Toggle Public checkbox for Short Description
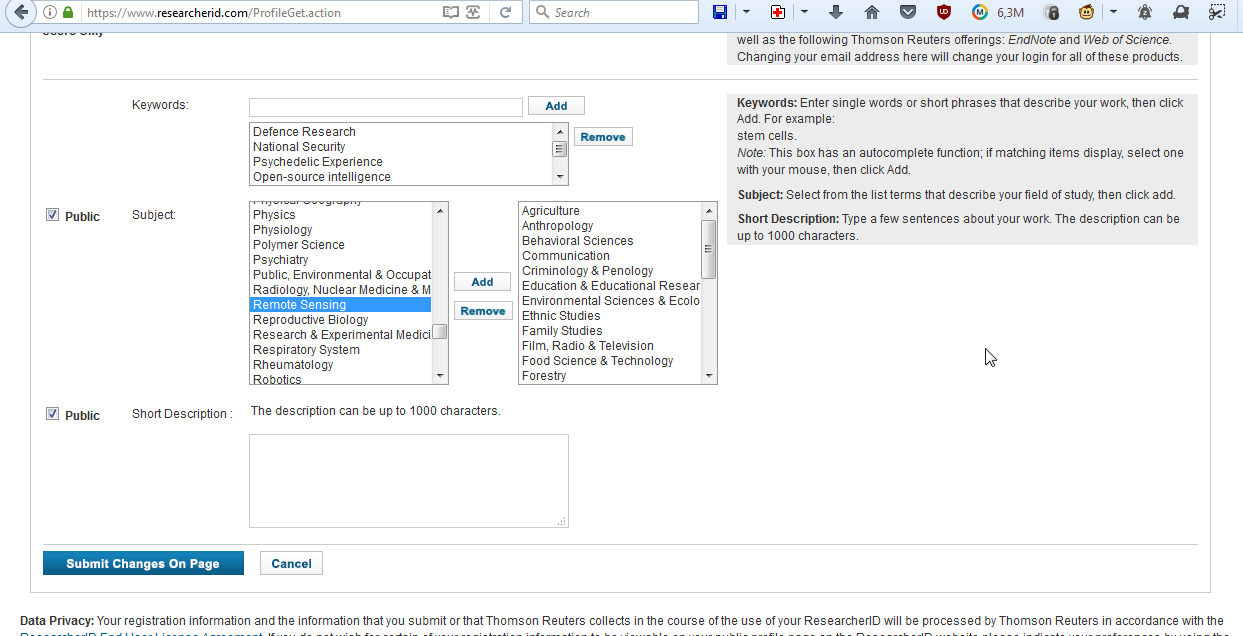Screen dimensions: 1243x636 click(x=53, y=414)
